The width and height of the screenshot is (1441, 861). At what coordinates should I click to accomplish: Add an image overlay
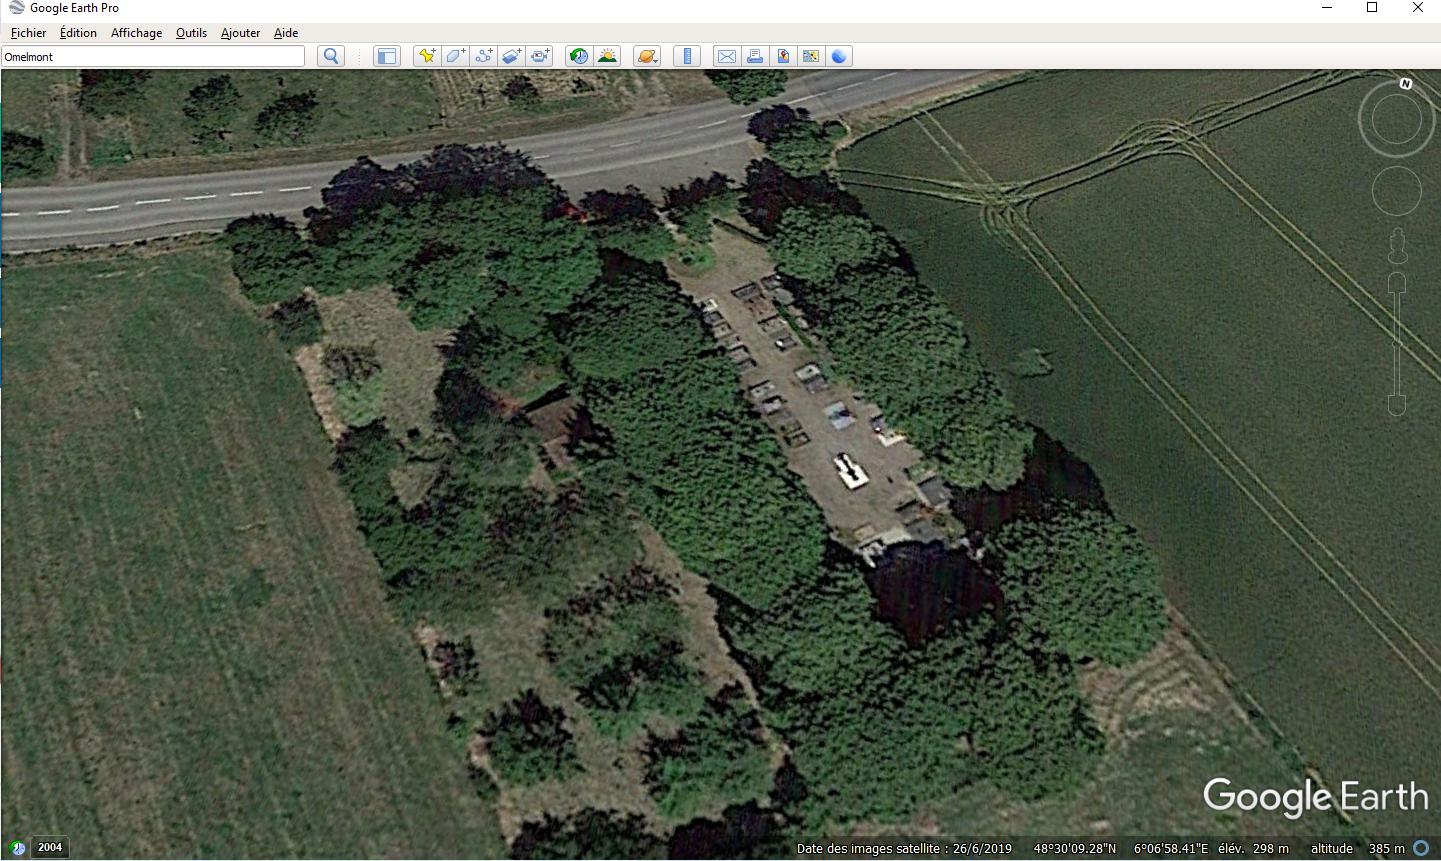512,56
